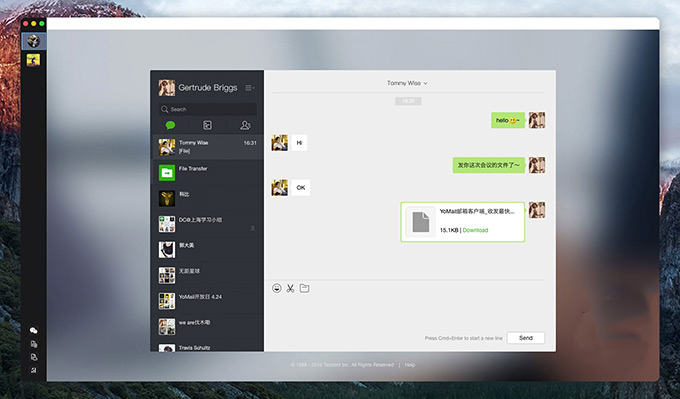The width and height of the screenshot is (680, 399).
Task: Open the grey file icon in attachment card
Action: [x=420, y=222]
